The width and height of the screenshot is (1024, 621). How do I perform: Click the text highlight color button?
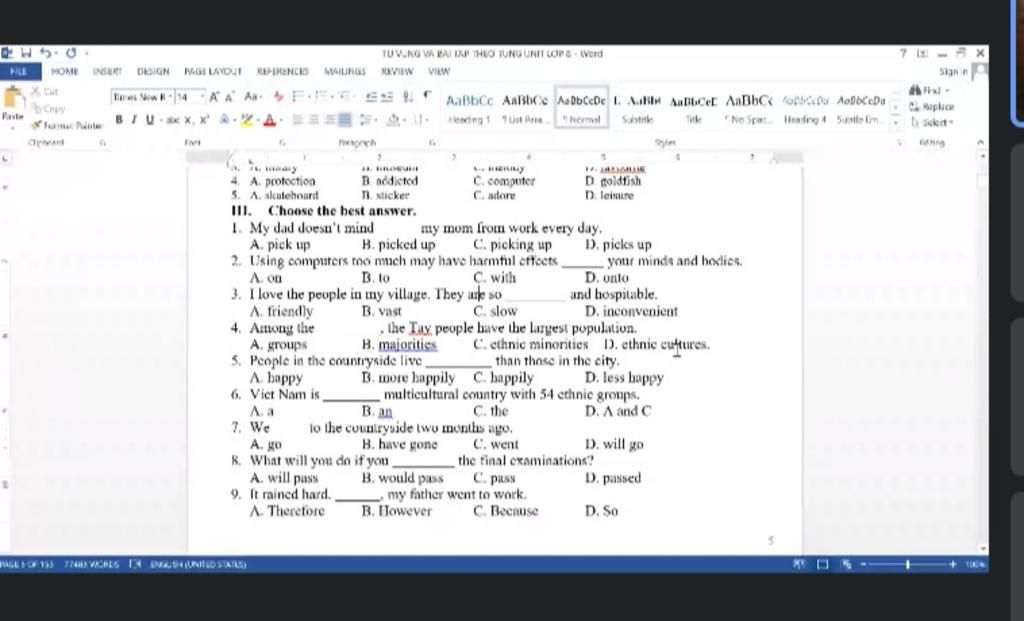point(246,120)
